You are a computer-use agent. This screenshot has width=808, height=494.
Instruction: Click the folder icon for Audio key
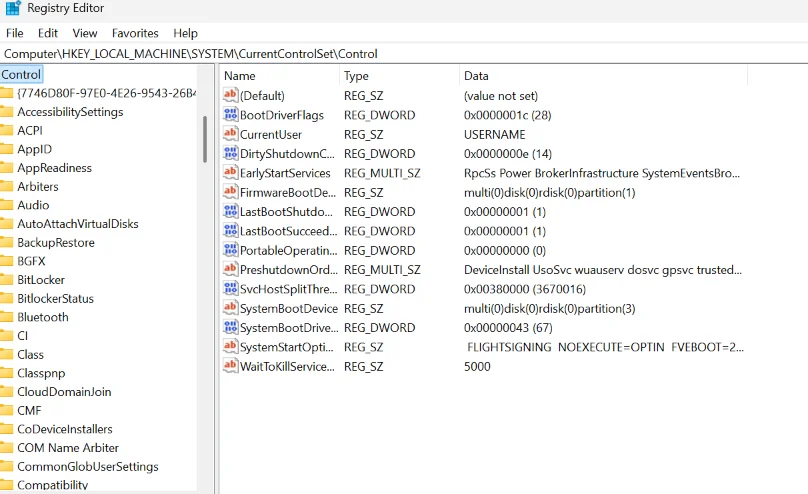[x=7, y=205]
